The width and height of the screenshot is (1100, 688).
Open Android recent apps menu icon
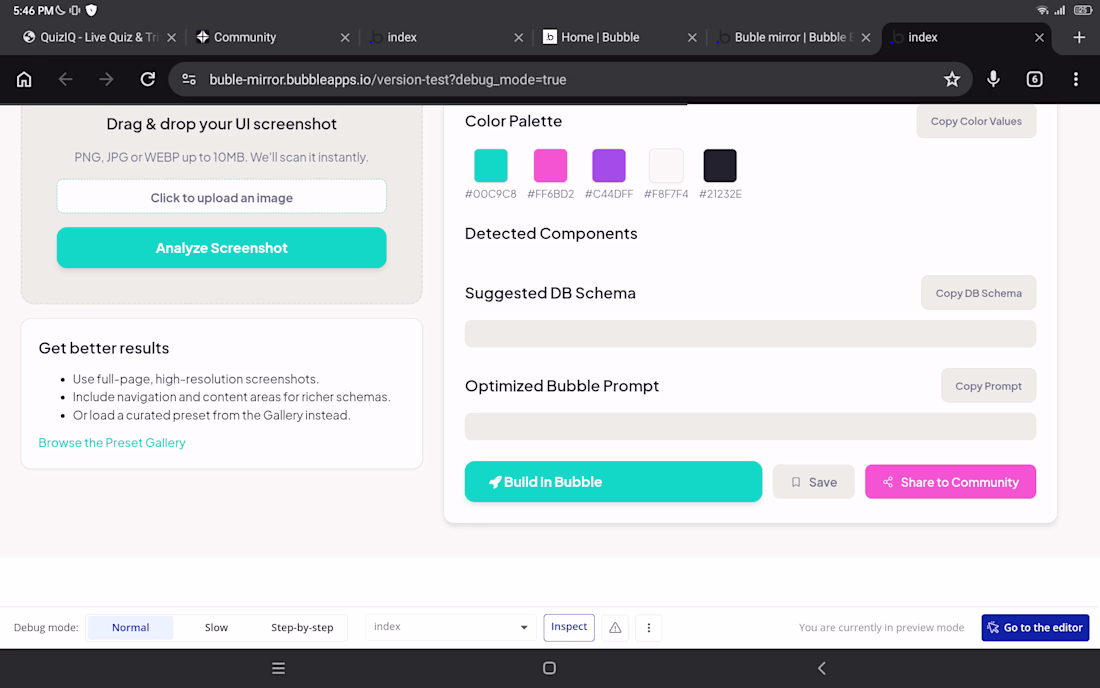[279, 668]
